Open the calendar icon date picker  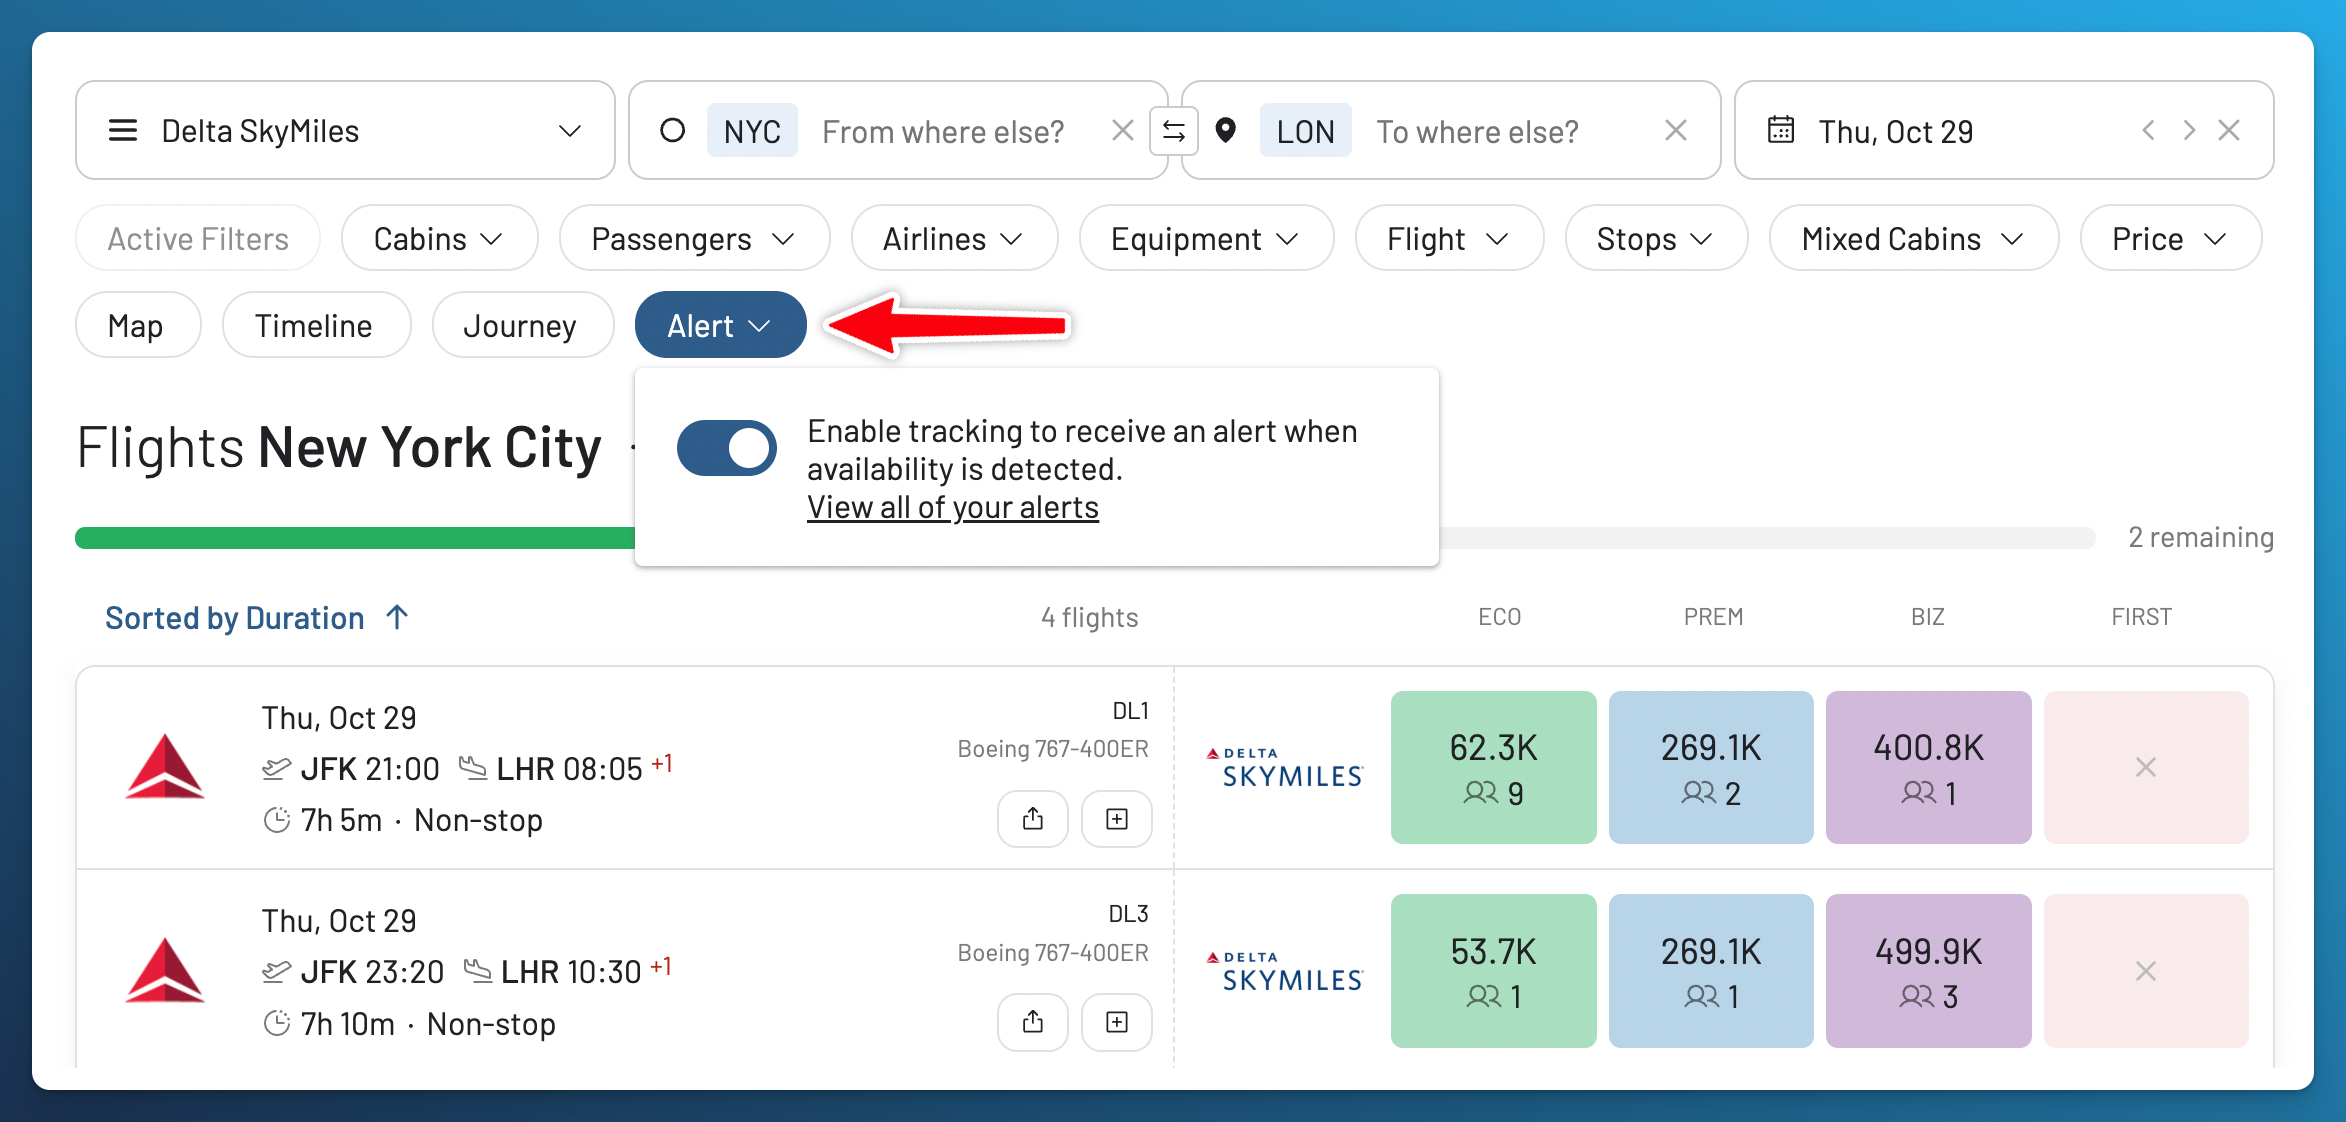point(1781,130)
